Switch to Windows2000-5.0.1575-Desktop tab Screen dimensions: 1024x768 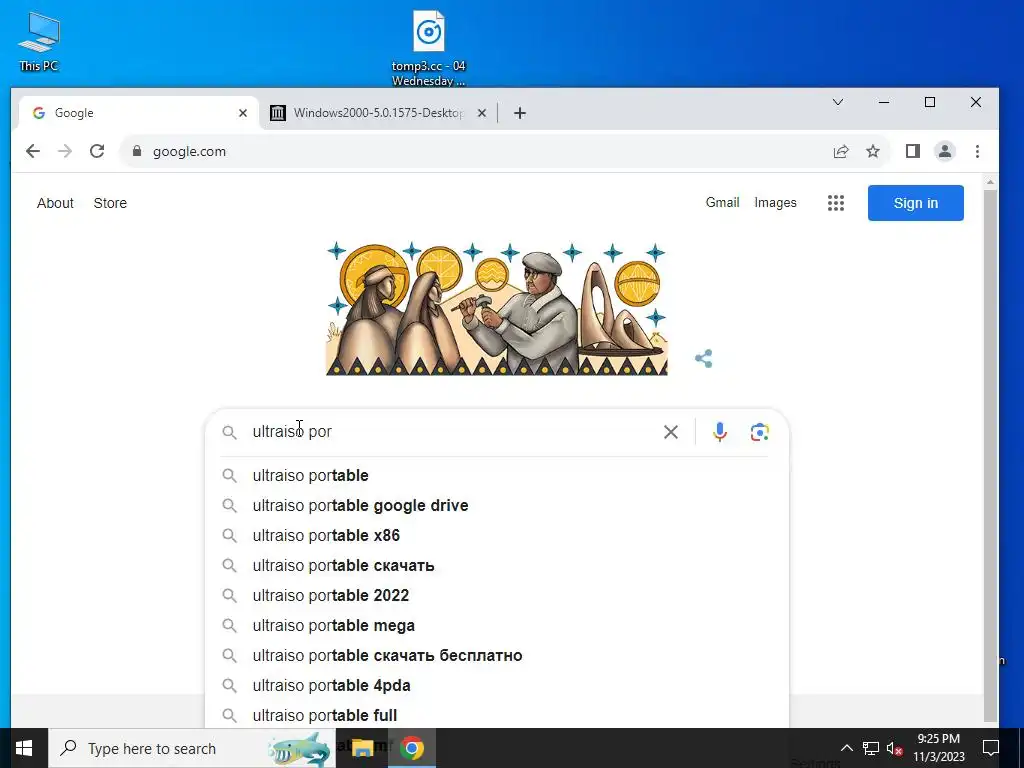point(377,113)
